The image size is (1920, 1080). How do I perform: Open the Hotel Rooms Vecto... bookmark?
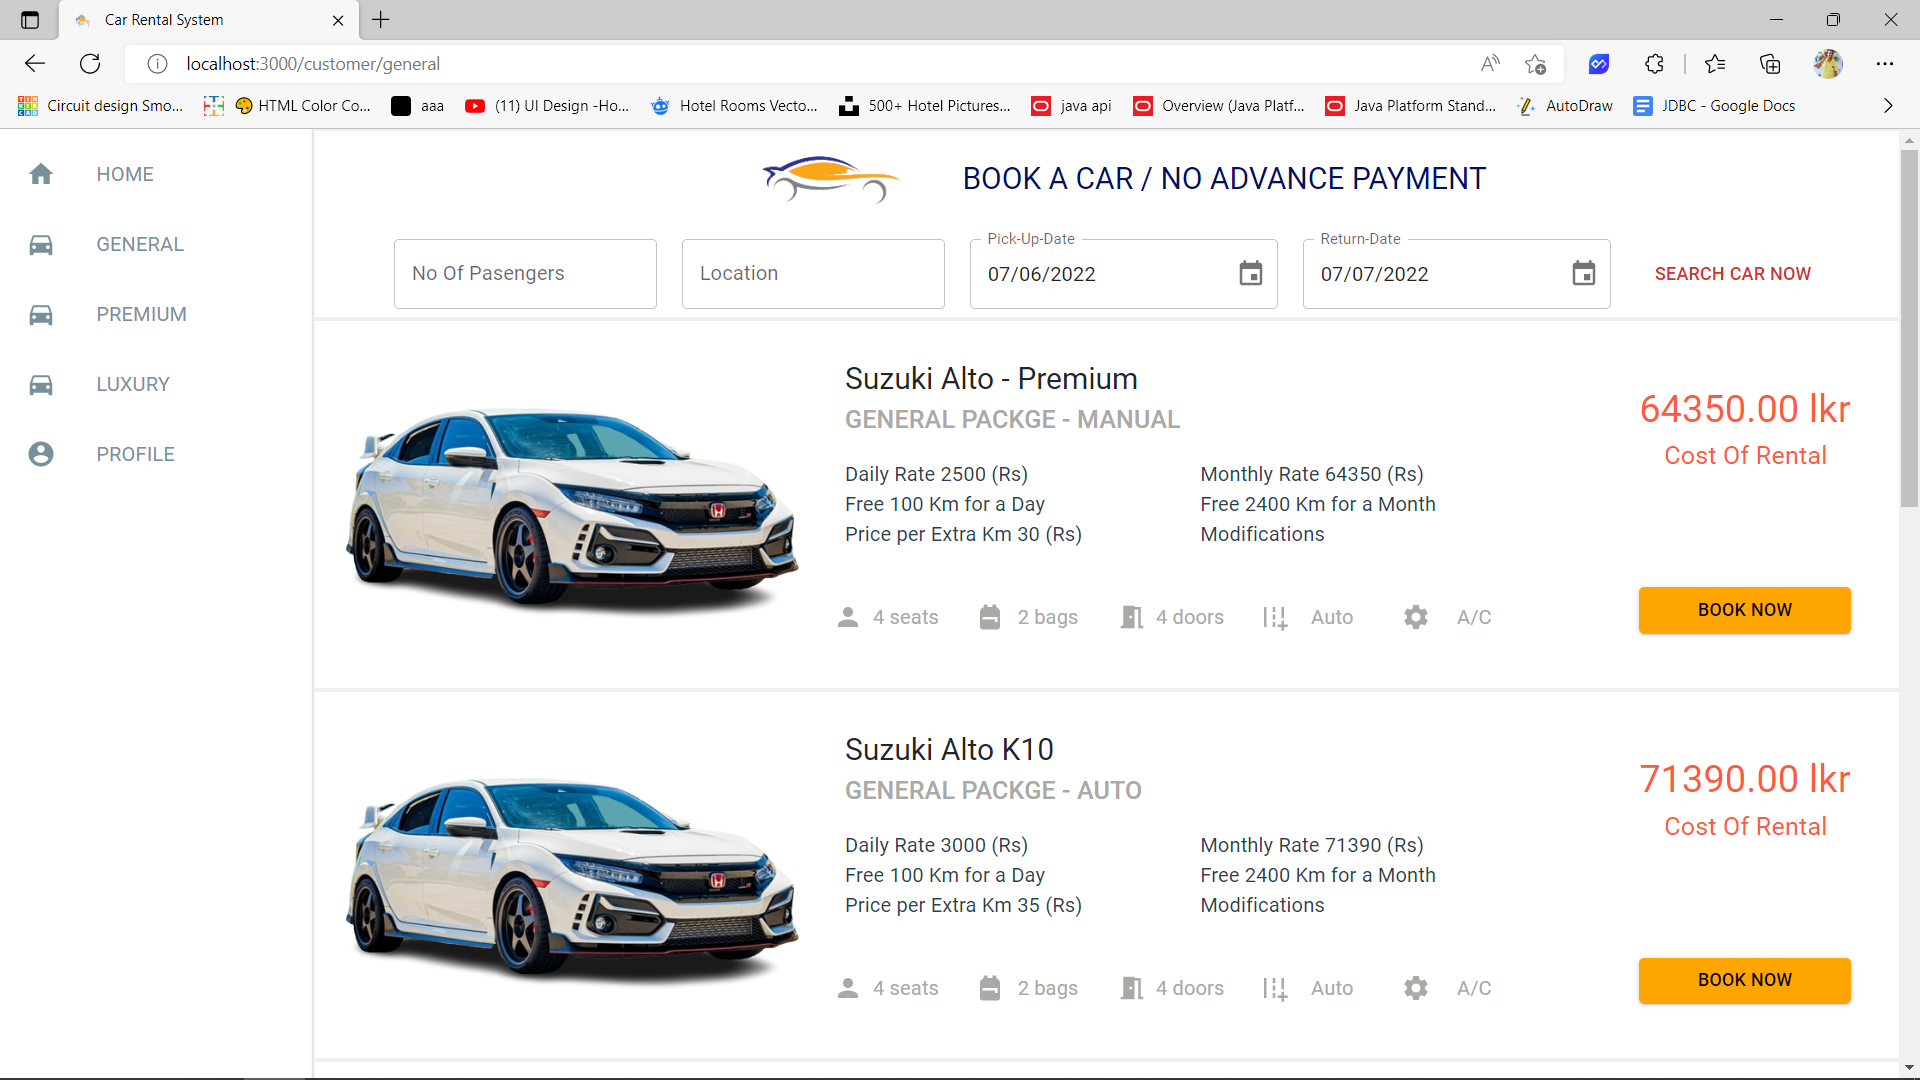tap(734, 106)
